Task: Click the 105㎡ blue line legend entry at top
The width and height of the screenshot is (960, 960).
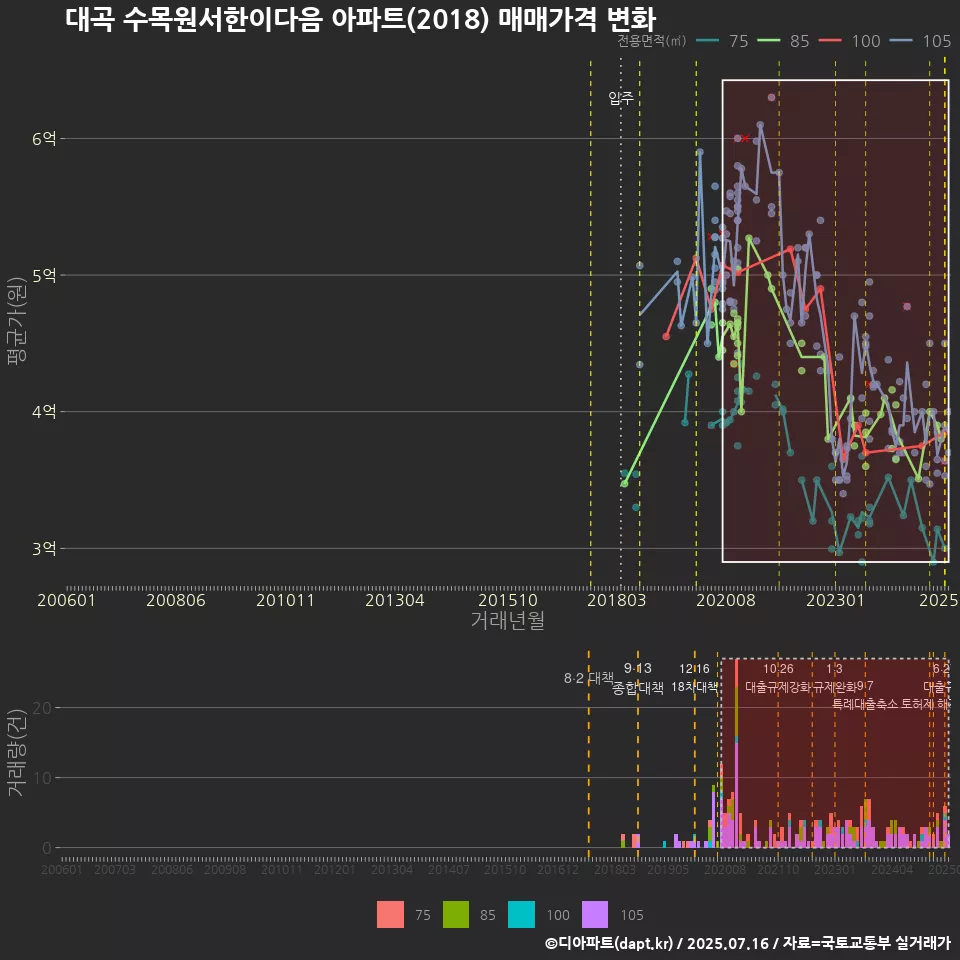Action: coord(921,41)
